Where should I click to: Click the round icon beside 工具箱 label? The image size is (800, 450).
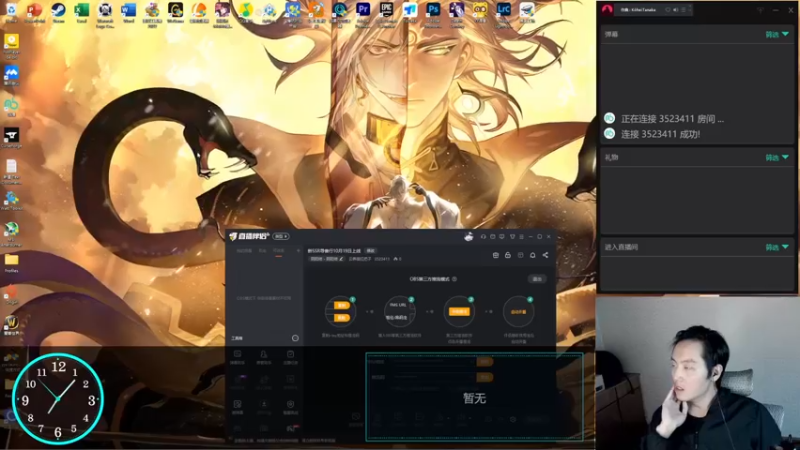click(x=295, y=338)
